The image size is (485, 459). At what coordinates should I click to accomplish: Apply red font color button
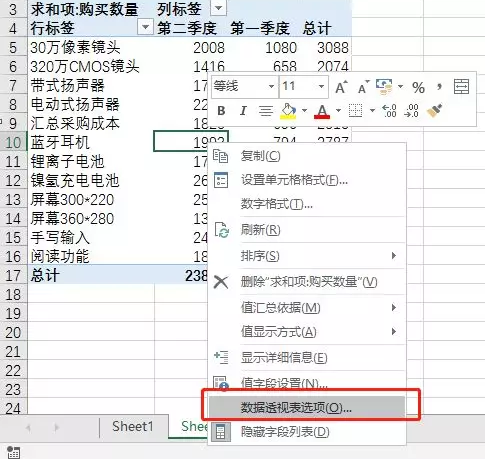tap(322, 111)
